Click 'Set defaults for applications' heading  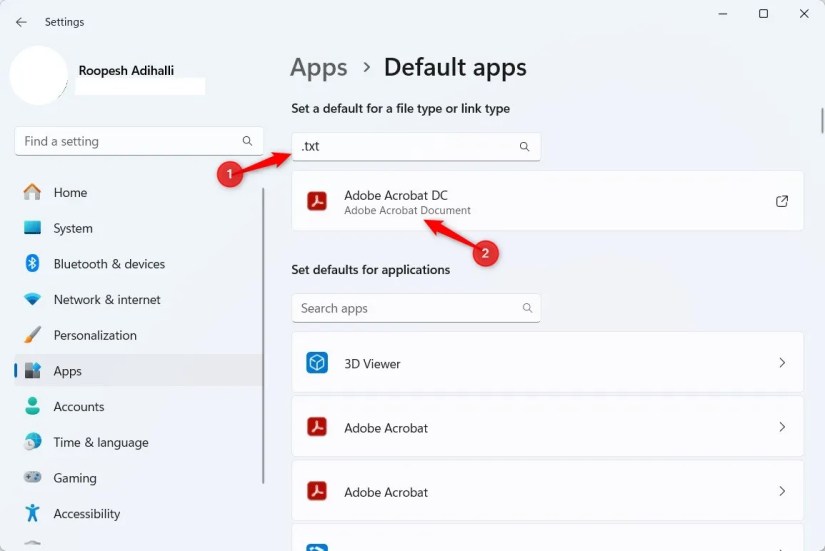click(370, 270)
